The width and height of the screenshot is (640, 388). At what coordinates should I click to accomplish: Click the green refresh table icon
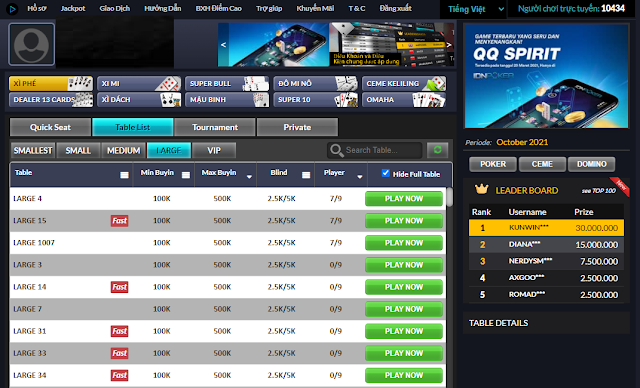tap(438, 150)
